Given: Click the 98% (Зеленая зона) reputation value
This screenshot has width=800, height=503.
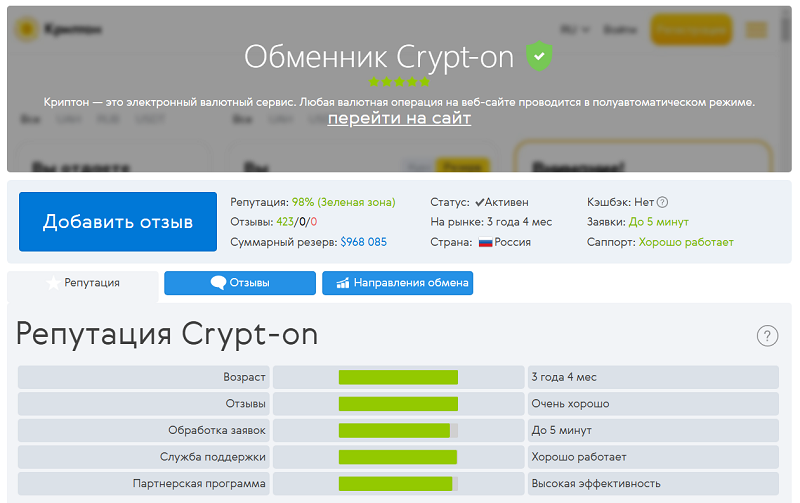Looking at the screenshot, I should (343, 202).
